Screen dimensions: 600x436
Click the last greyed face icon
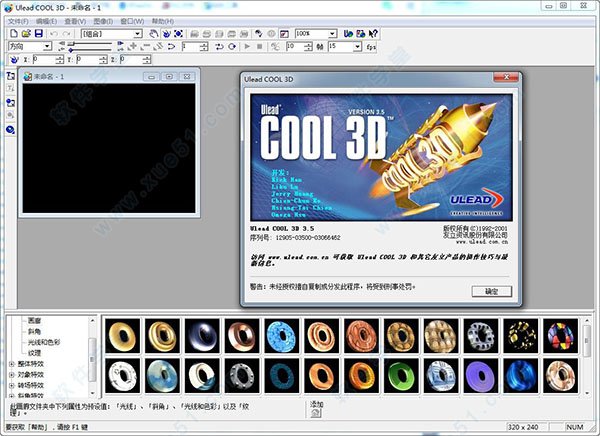(244, 34)
